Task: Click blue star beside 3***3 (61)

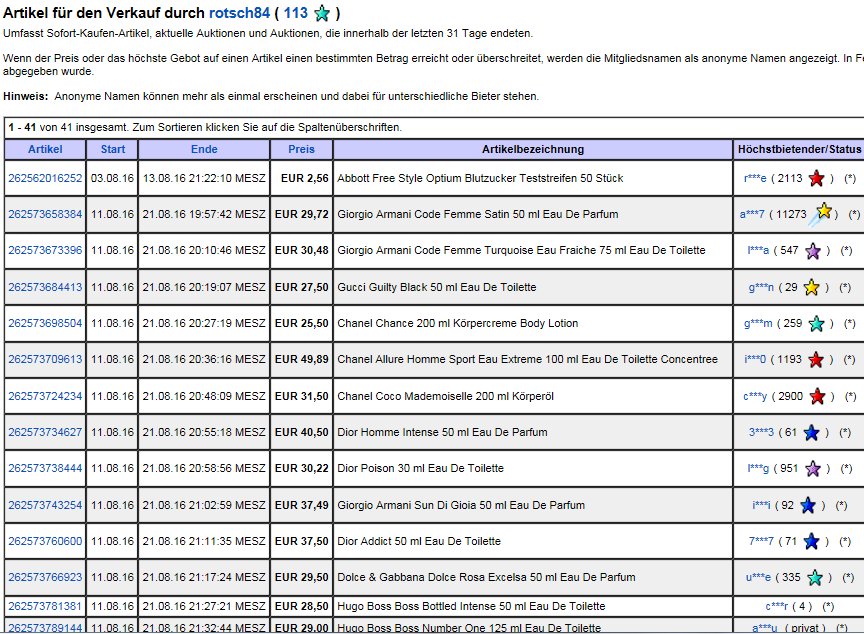Action: 811,433
